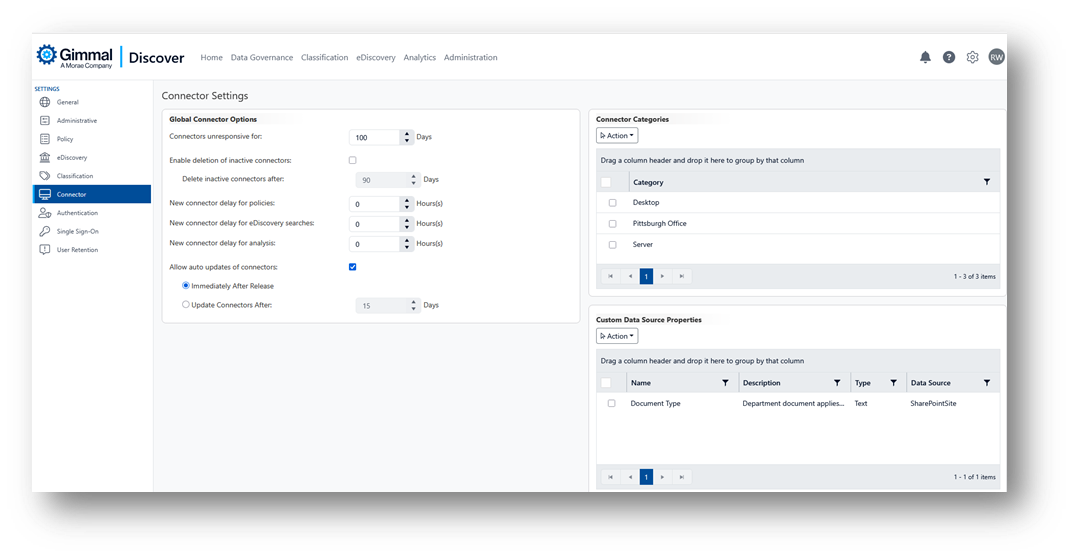Open Single Sign-On settings
This screenshot has height=557, width=1072.
77,231
